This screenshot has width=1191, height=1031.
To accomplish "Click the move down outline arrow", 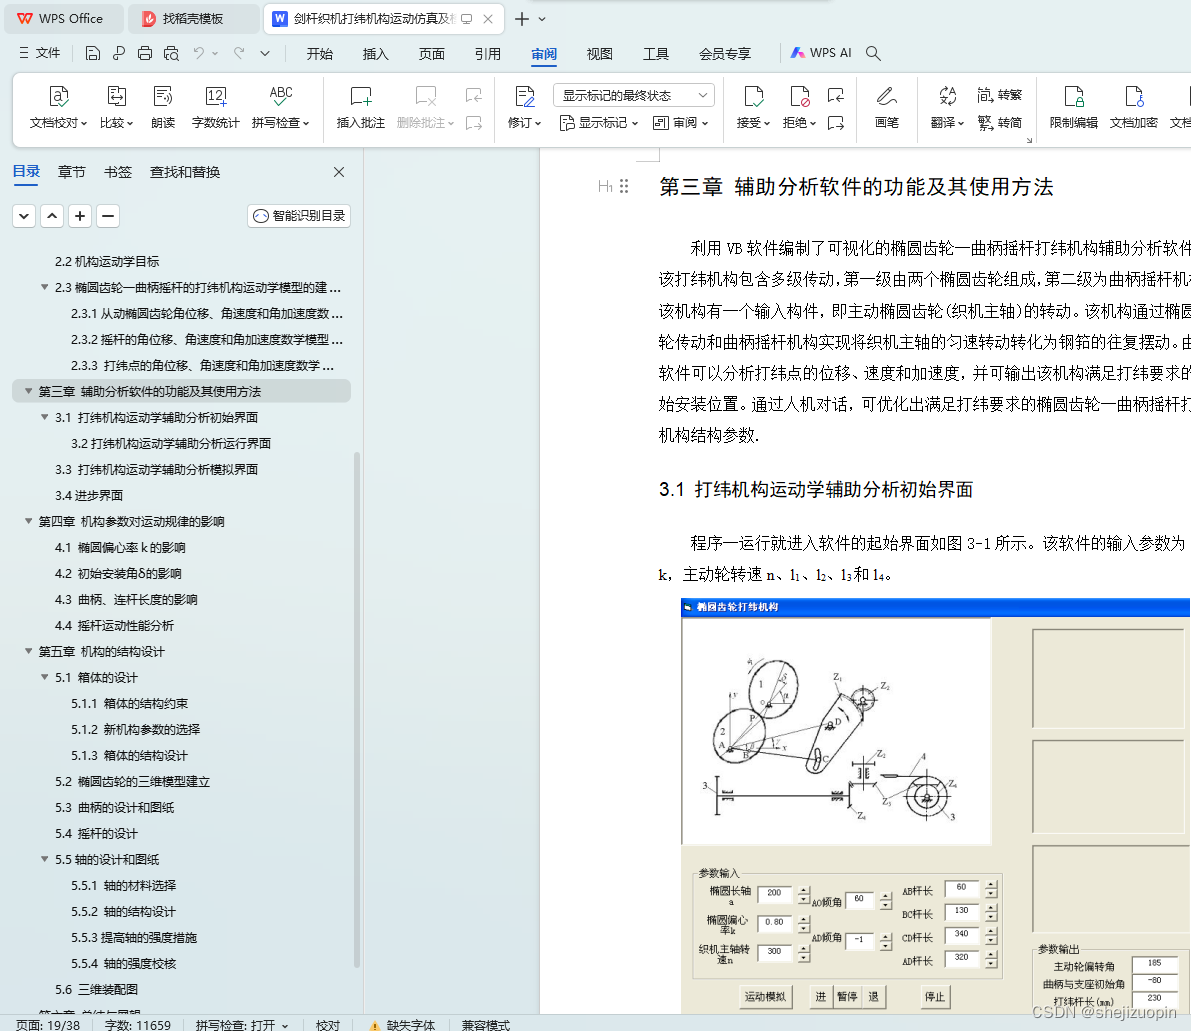I will (24, 216).
